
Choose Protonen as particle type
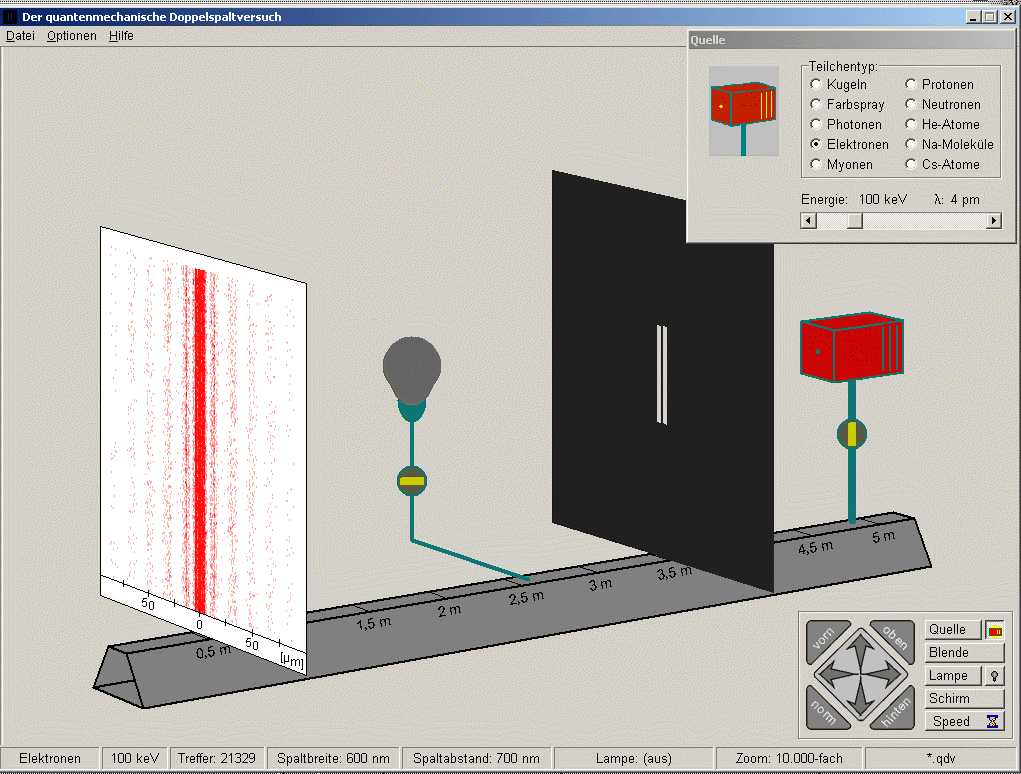[912, 85]
